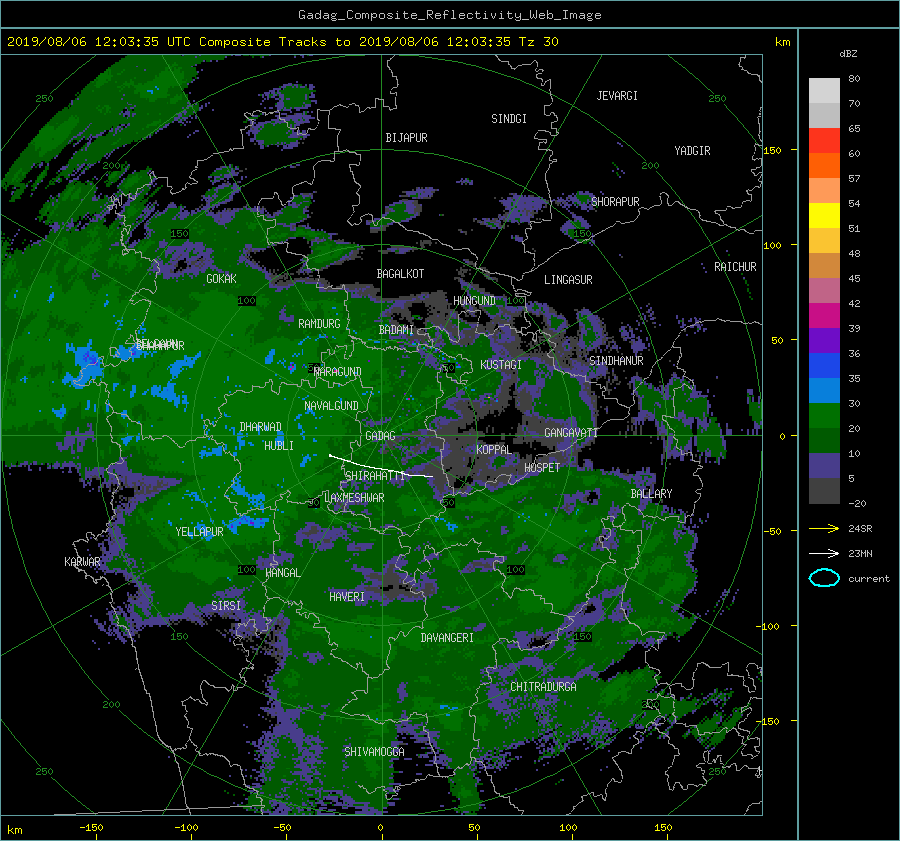Select the YELLAPUR city label
Screen dimensions: 900x841
(x=199, y=532)
